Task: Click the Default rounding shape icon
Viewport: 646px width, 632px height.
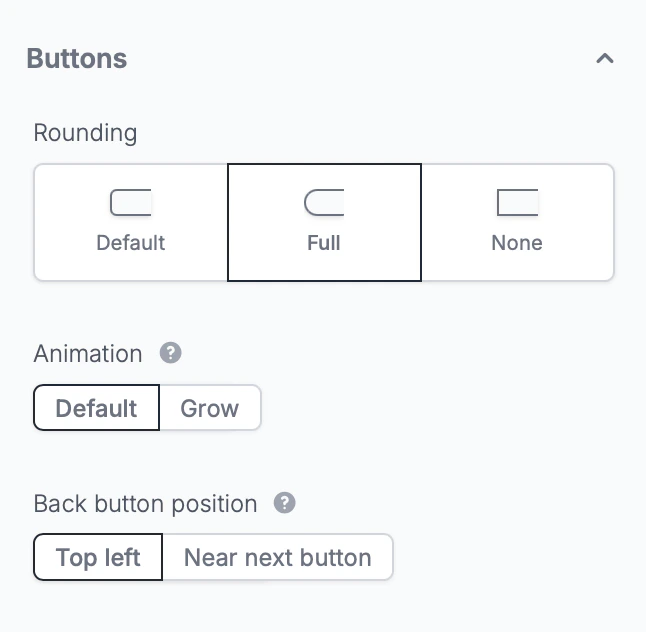Action: click(x=130, y=203)
